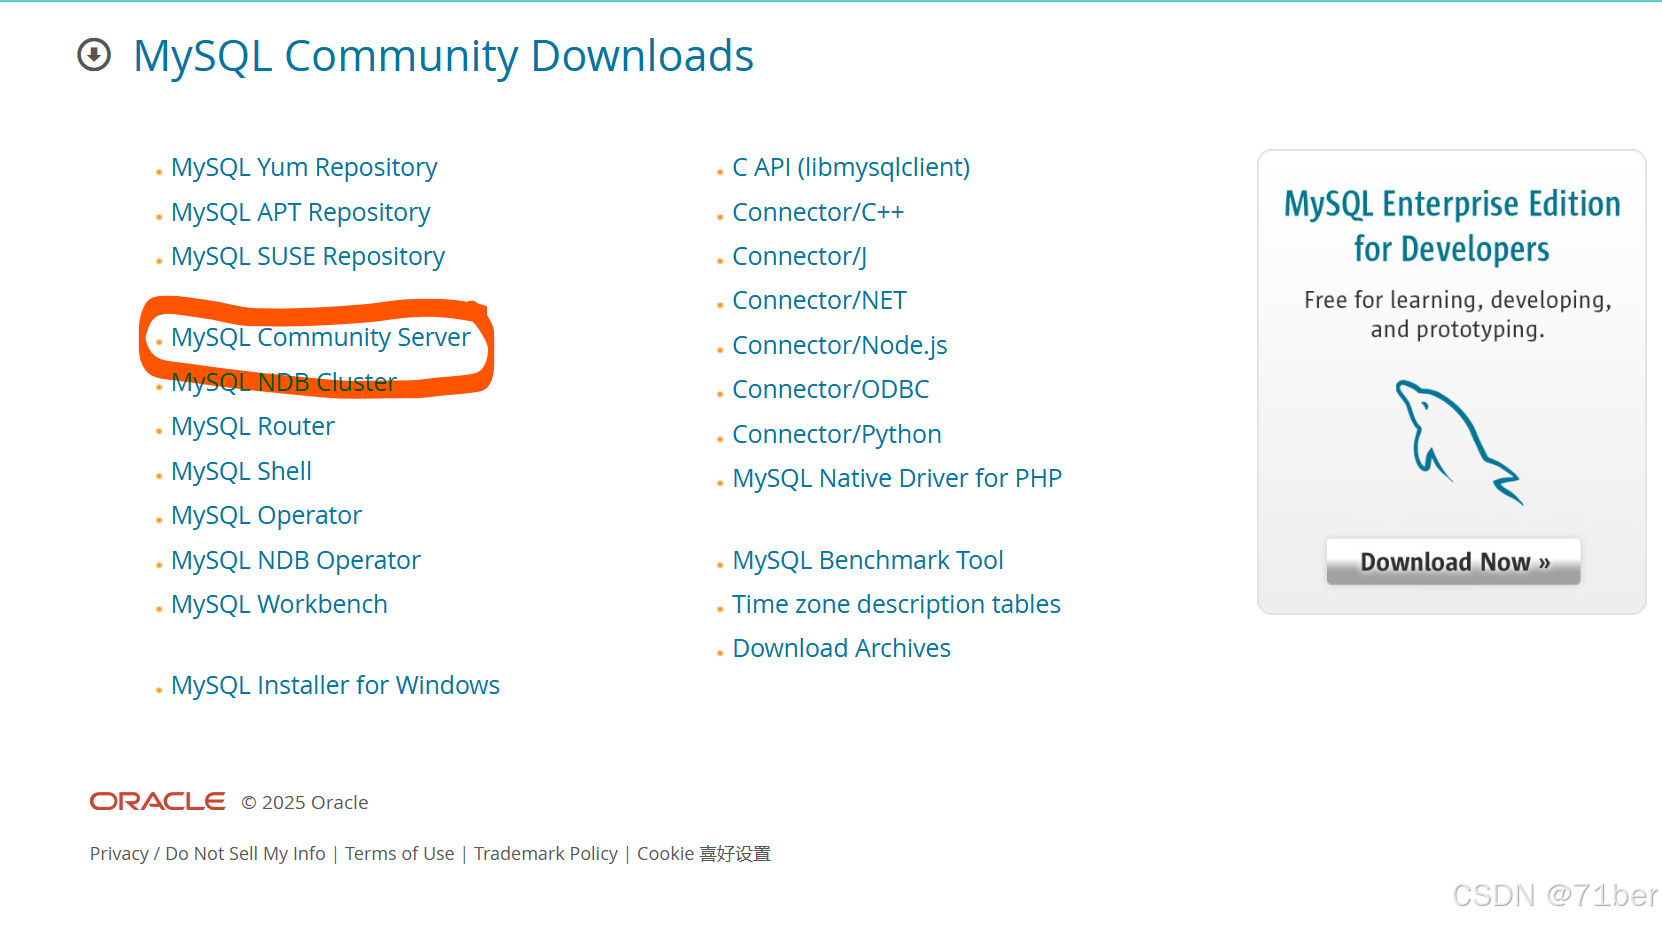Screen dimensions: 1662x925
Task: Select the Connector/Python link
Action: point(836,434)
